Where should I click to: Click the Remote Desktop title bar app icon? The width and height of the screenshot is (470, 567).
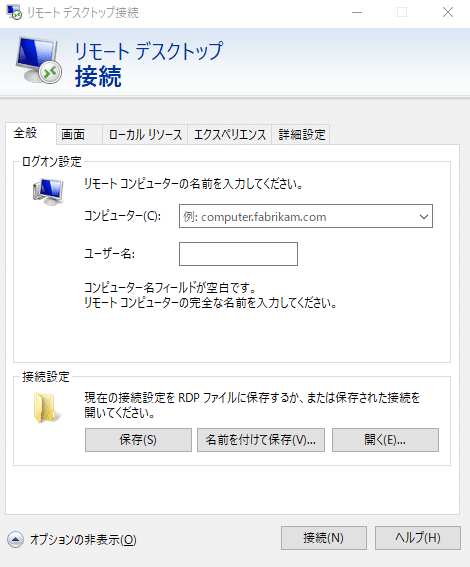pos(14,12)
